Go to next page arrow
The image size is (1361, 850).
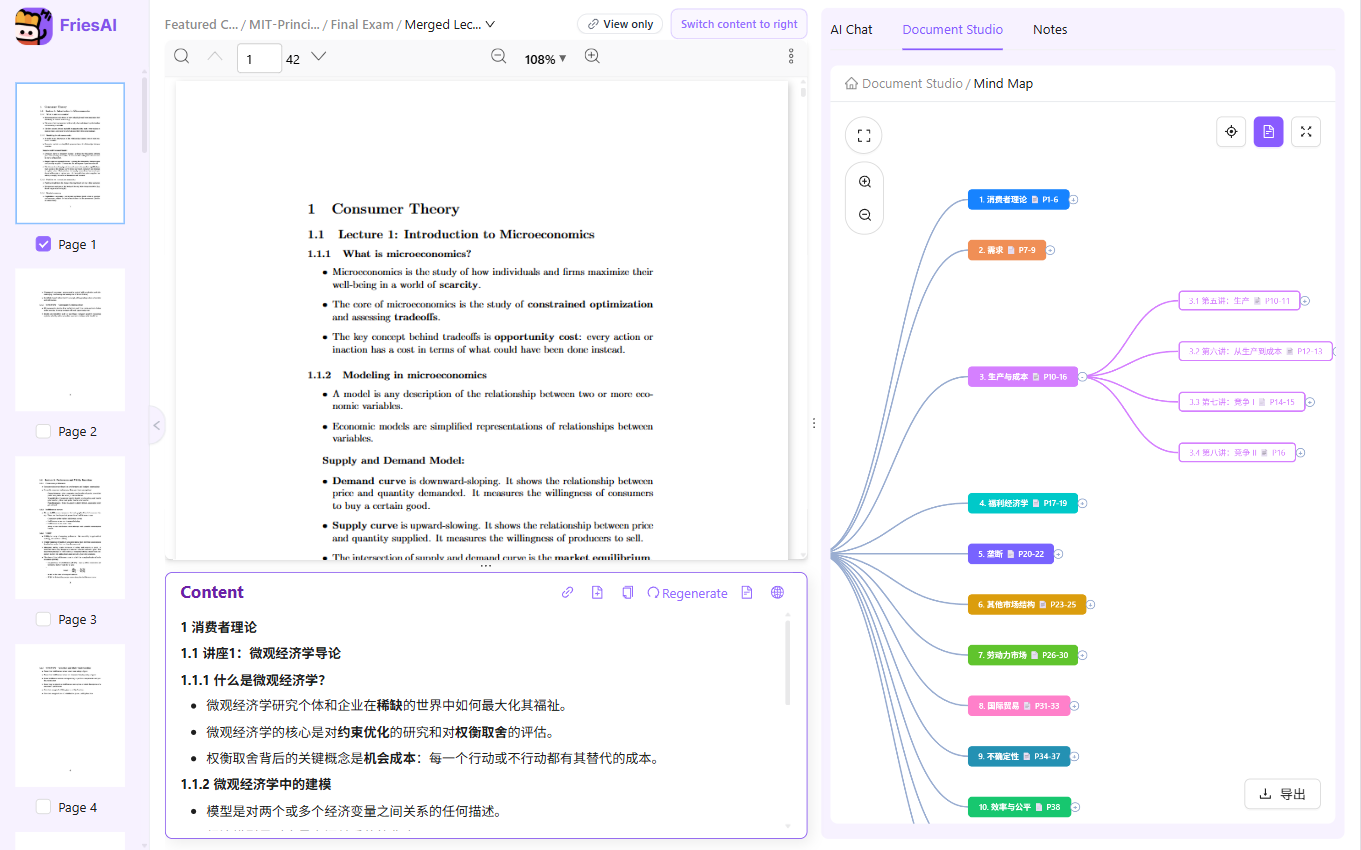pos(319,57)
